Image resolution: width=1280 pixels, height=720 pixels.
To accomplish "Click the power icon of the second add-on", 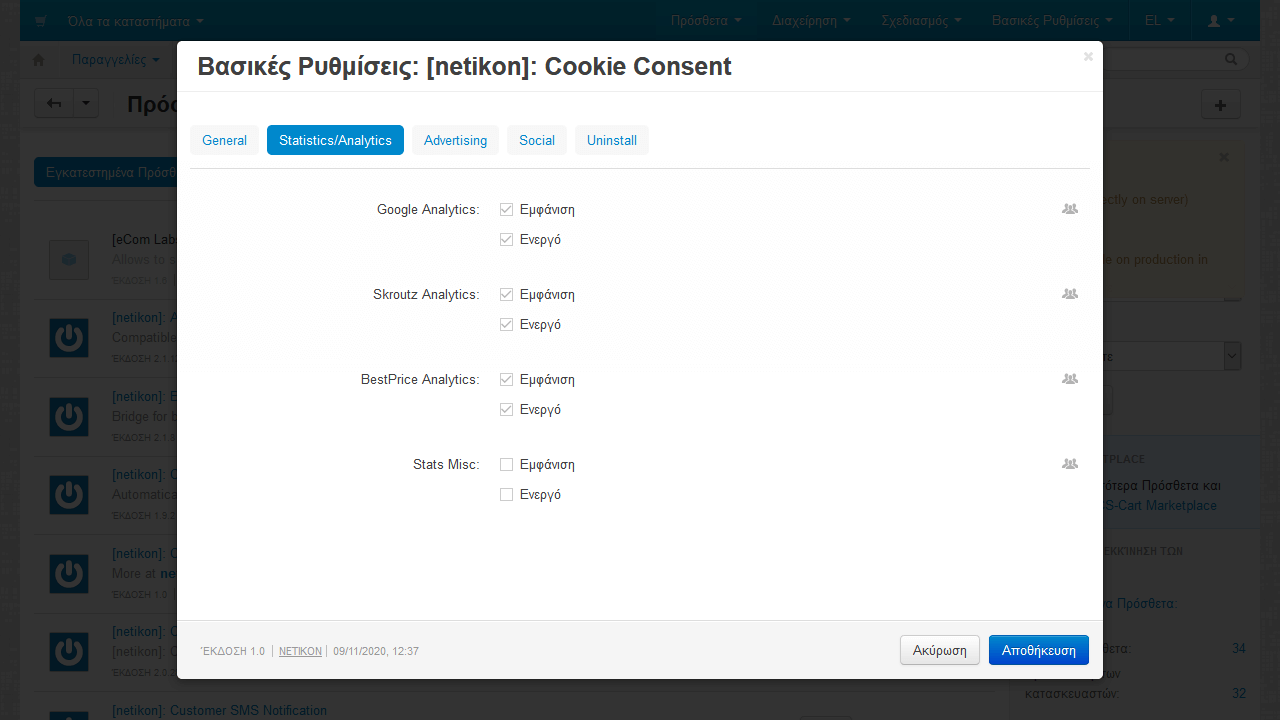I will click(69, 337).
